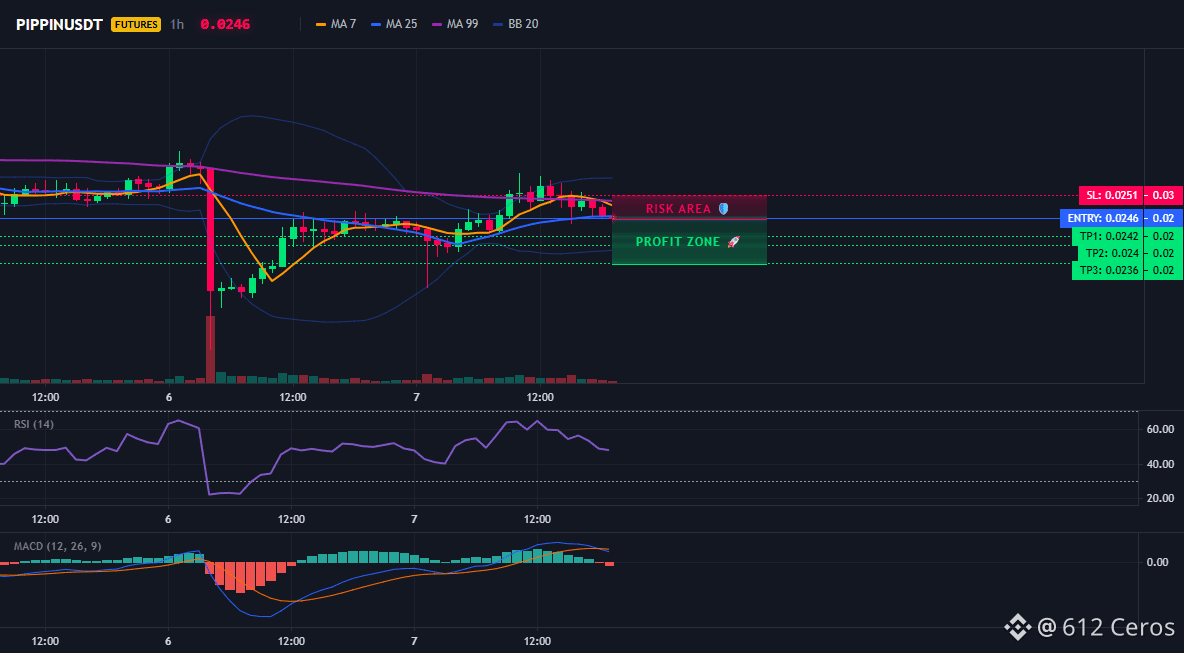
Task: Click the orange MA 7 legend marker
Action: (x=321, y=24)
